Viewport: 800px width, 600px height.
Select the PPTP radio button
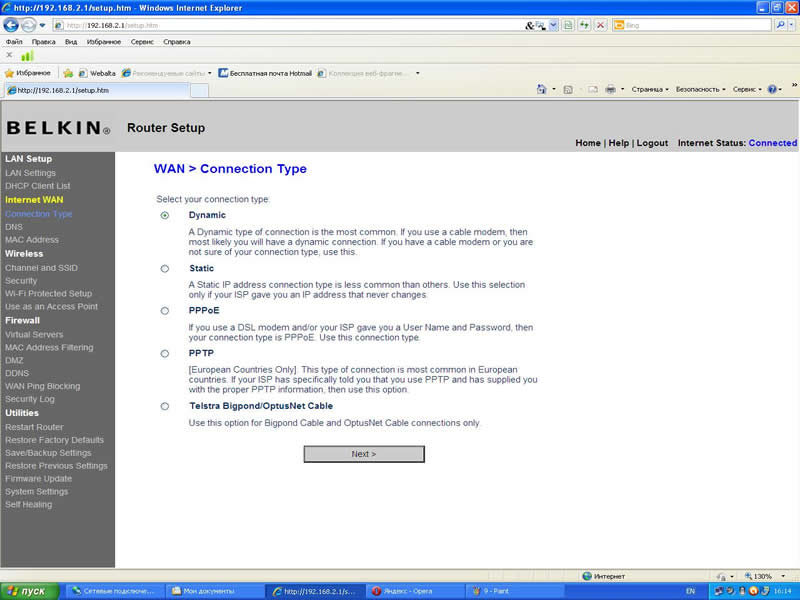coord(165,354)
